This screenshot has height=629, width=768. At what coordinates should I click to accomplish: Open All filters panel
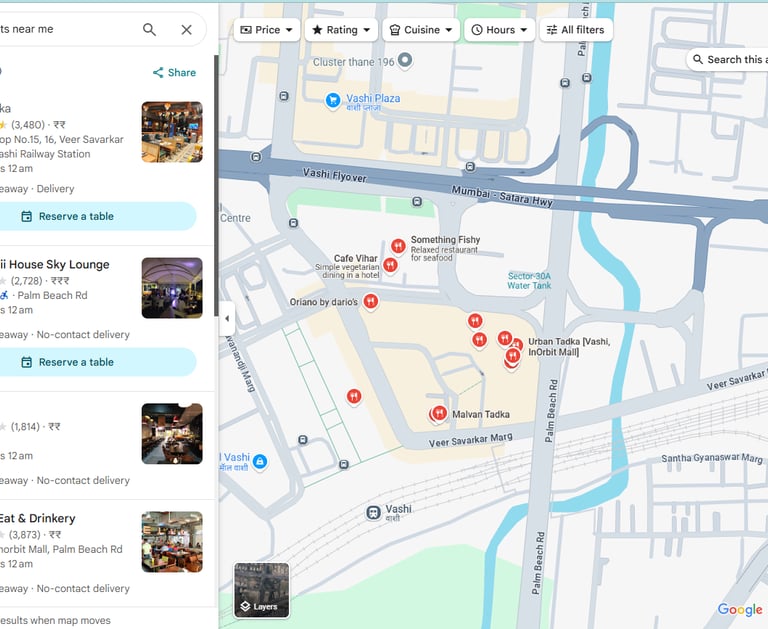(576, 30)
